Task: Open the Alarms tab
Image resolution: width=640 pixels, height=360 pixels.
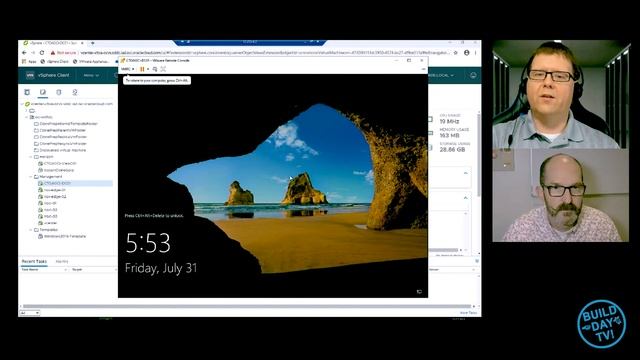Action: 62,261
